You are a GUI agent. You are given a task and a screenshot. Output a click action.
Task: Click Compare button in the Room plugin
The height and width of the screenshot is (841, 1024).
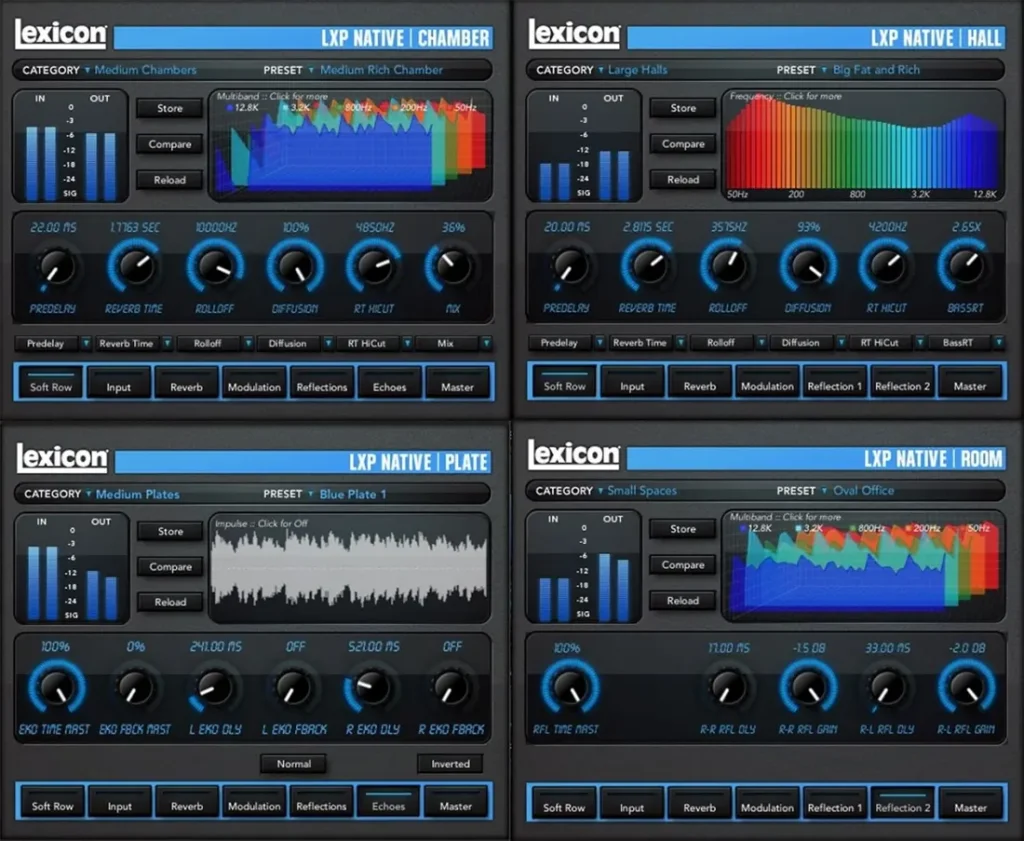pyautogui.click(x=682, y=565)
